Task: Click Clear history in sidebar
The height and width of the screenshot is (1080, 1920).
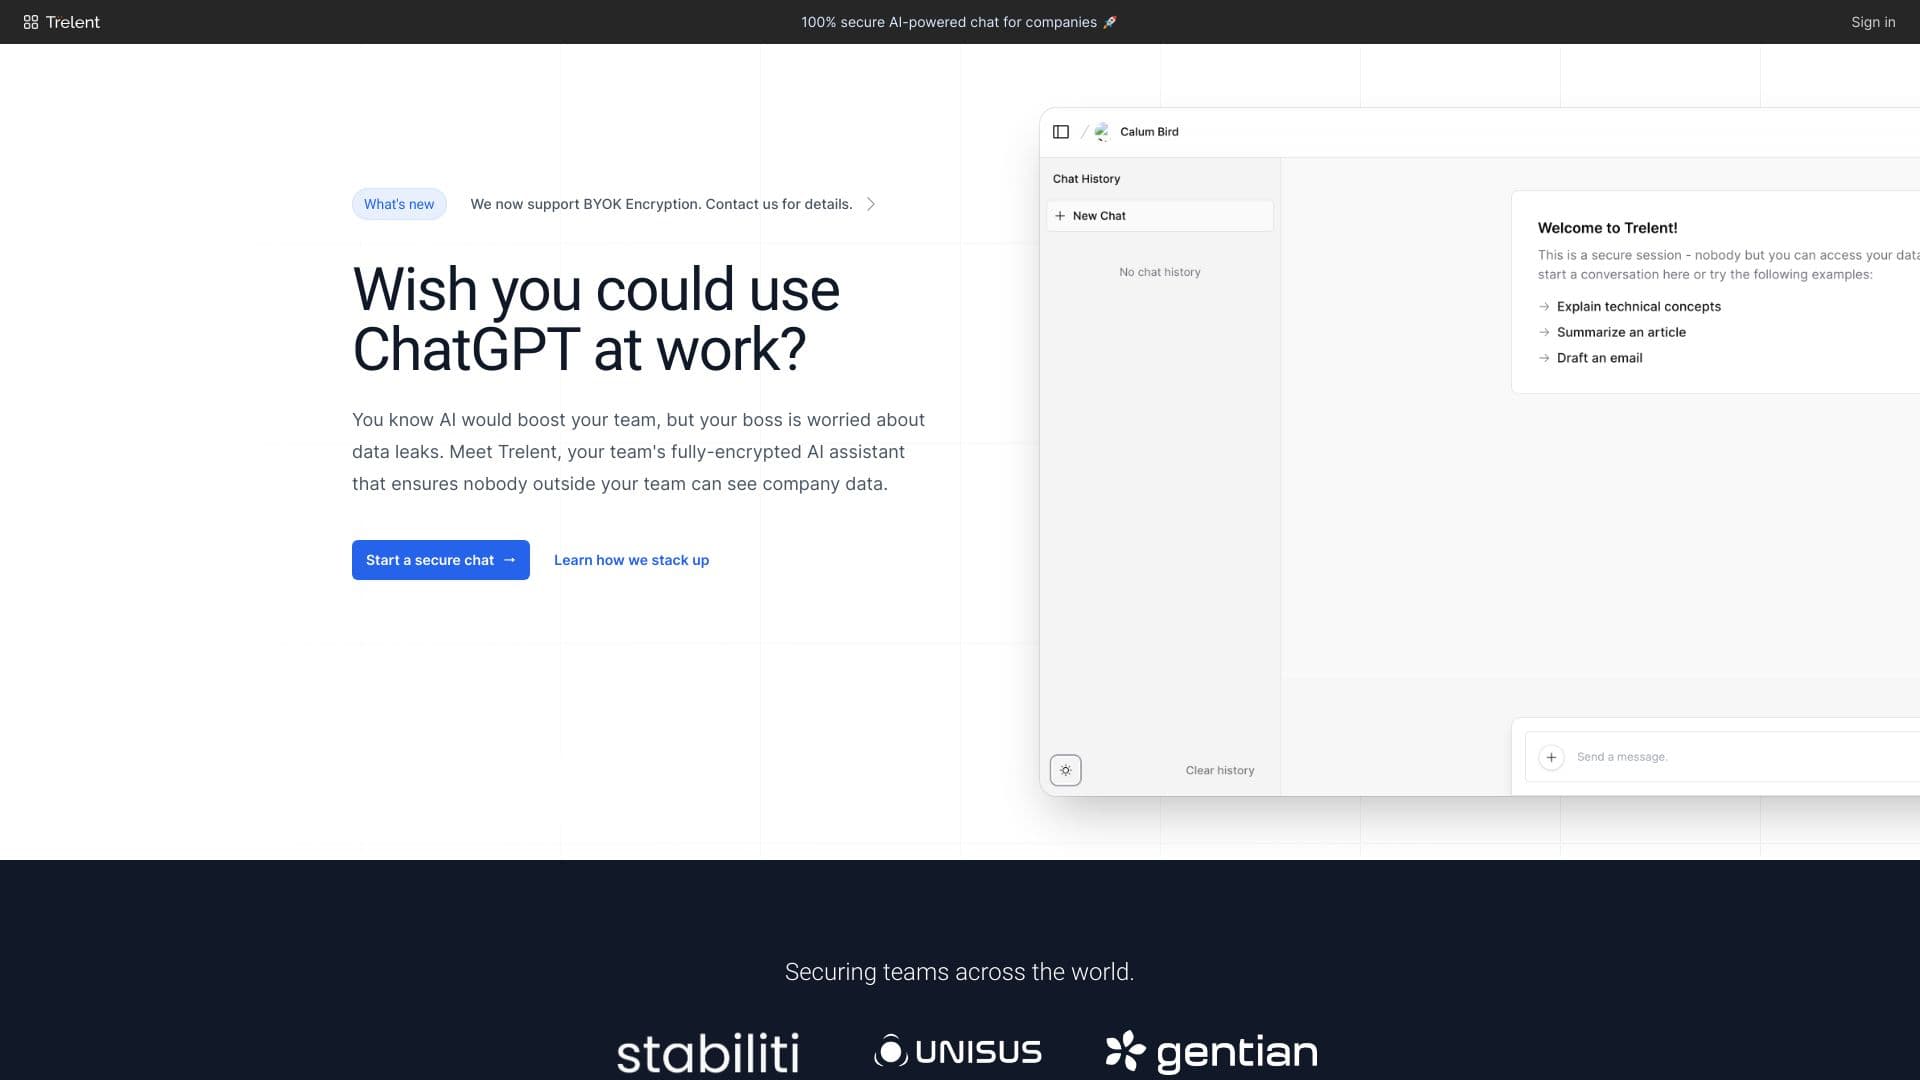Action: click(x=1219, y=770)
